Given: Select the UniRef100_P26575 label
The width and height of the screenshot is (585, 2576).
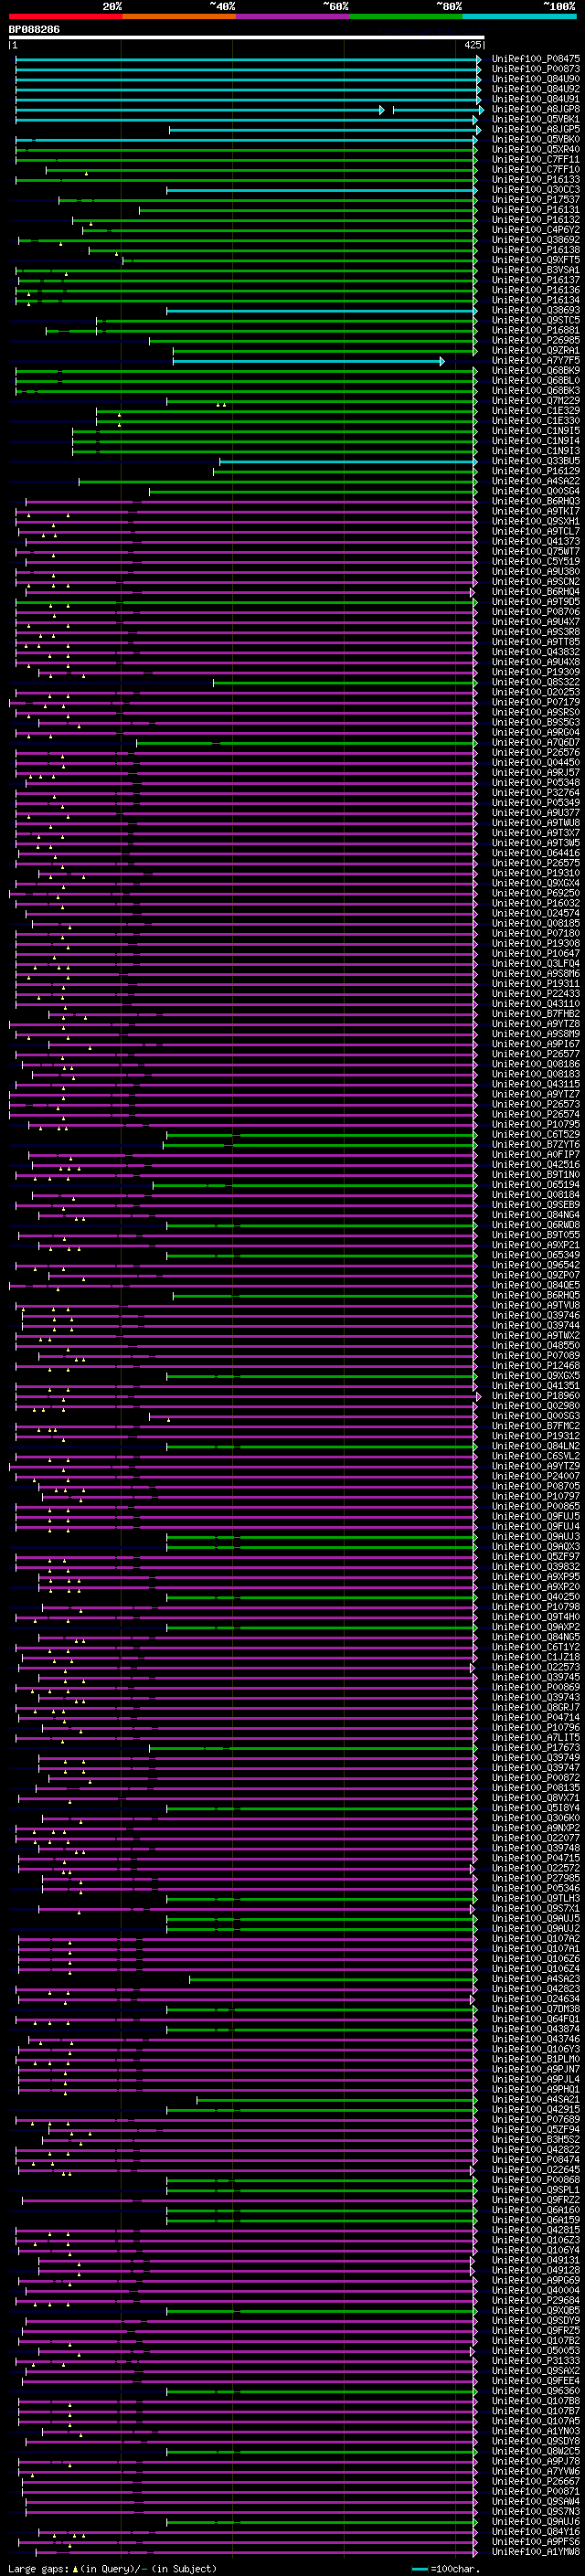Looking at the screenshot, I should click(536, 863).
